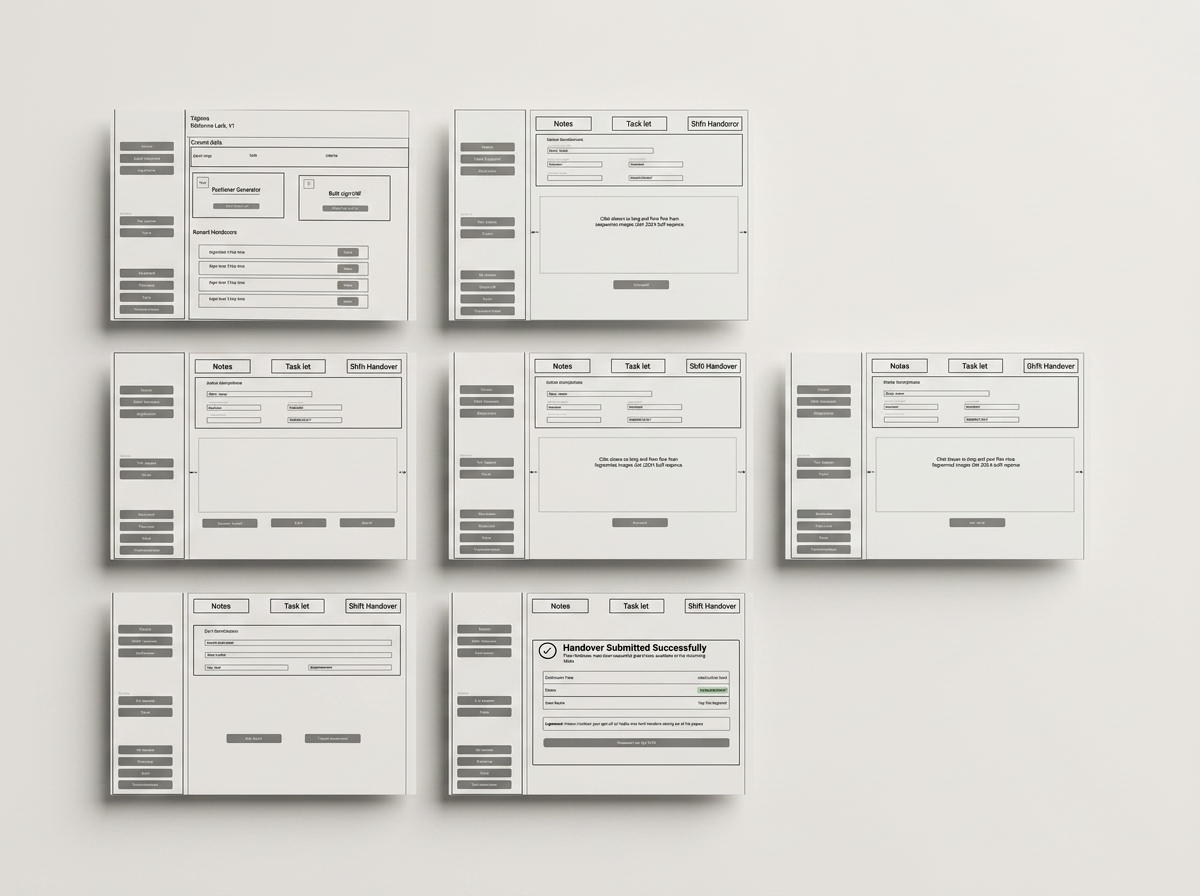The height and width of the screenshot is (896, 1200).
Task: Click the green status badge on the success screen
Action: 713,690
